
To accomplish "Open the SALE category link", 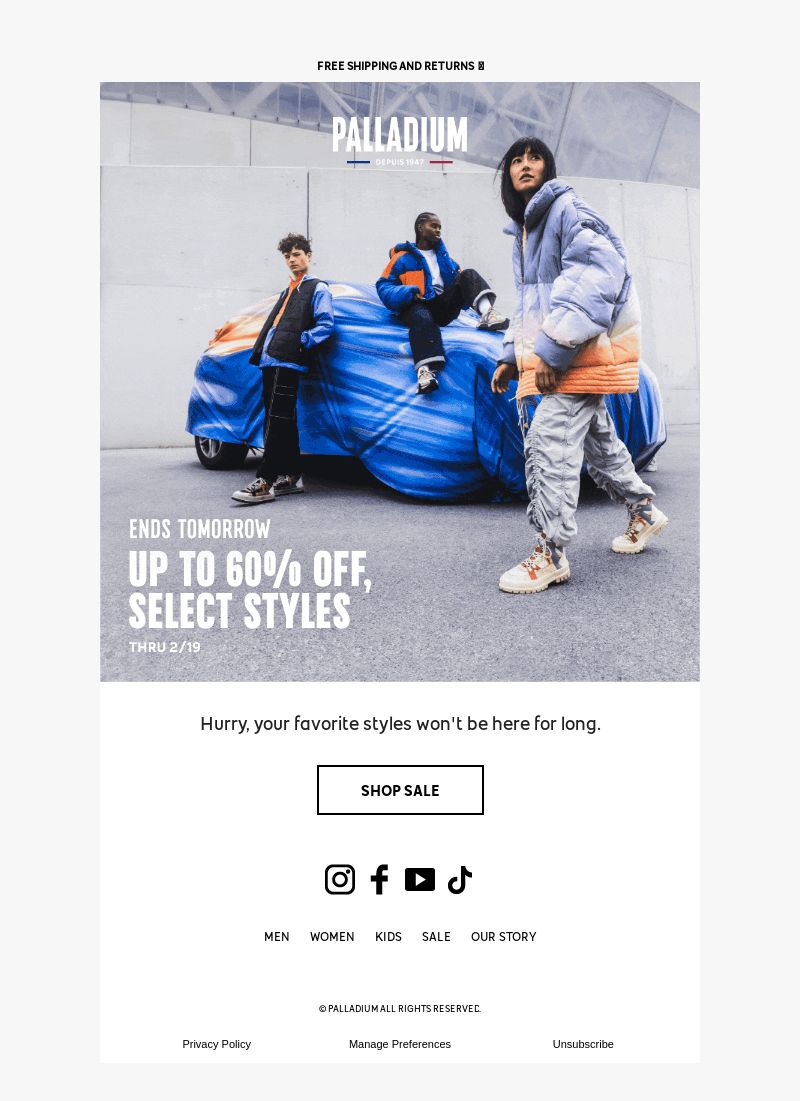I will coord(436,937).
